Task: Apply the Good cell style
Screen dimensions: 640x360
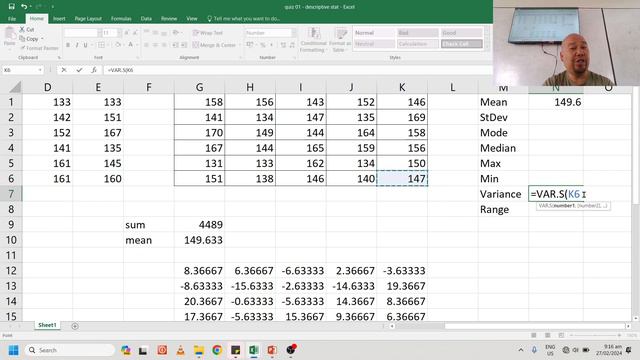Action: coord(461,33)
